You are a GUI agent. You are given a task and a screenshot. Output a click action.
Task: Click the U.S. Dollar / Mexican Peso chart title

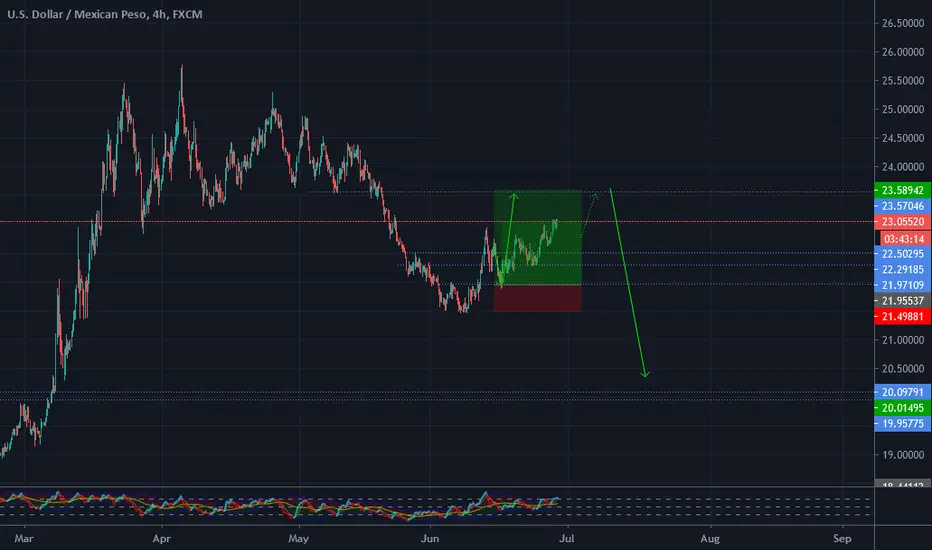coord(105,14)
